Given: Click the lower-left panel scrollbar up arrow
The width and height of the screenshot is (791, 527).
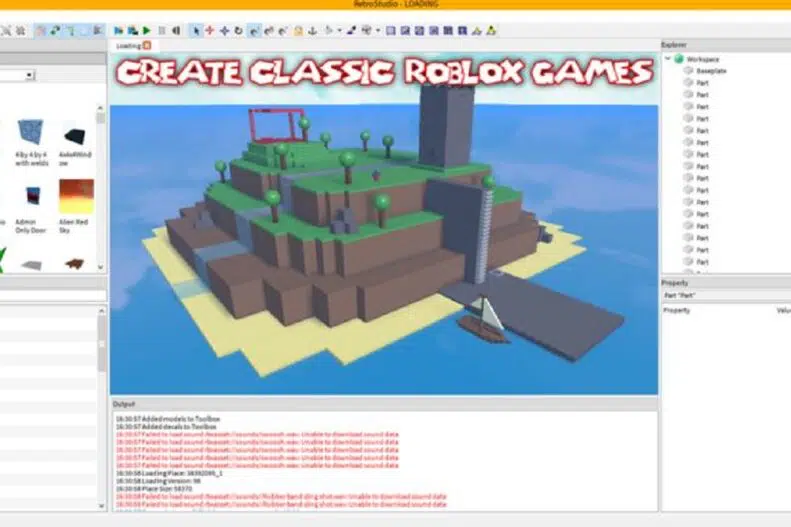Looking at the screenshot, I should (101, 311).
